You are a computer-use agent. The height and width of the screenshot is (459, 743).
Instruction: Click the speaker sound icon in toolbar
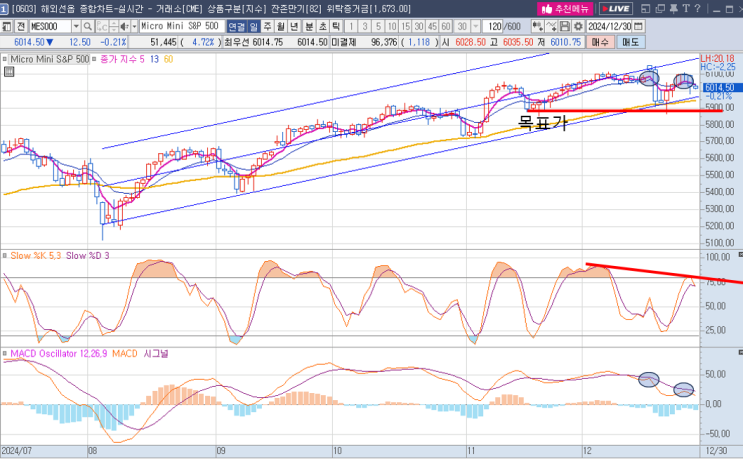point(125,26)
